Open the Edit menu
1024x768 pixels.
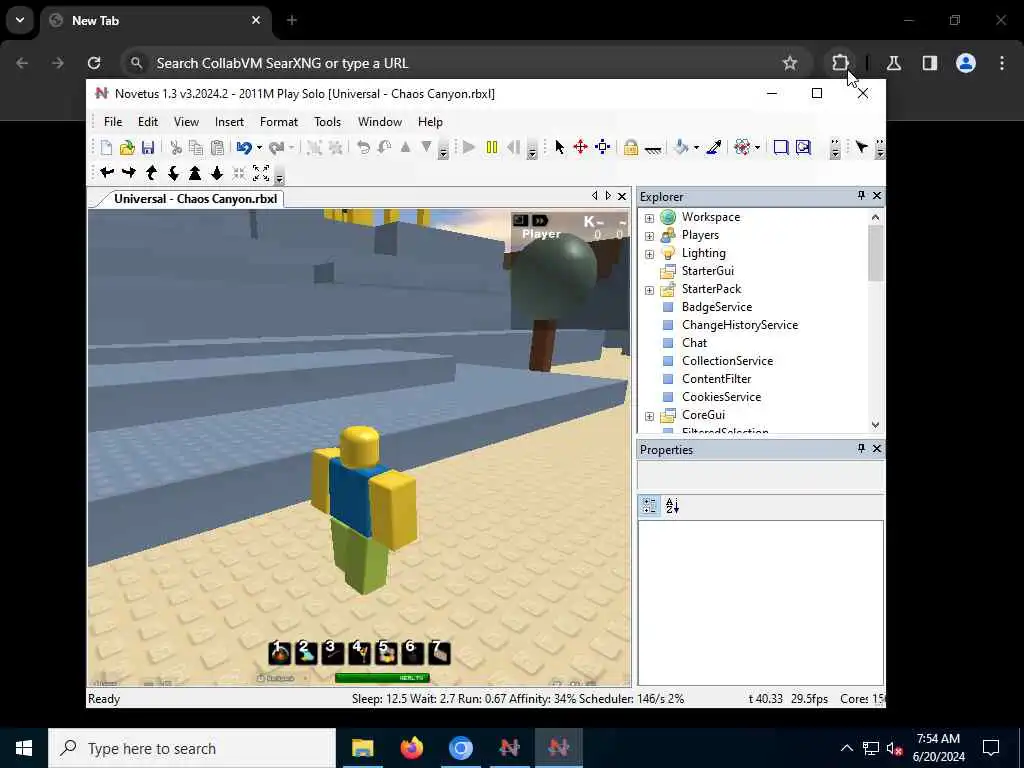click(x=148, y=121)
